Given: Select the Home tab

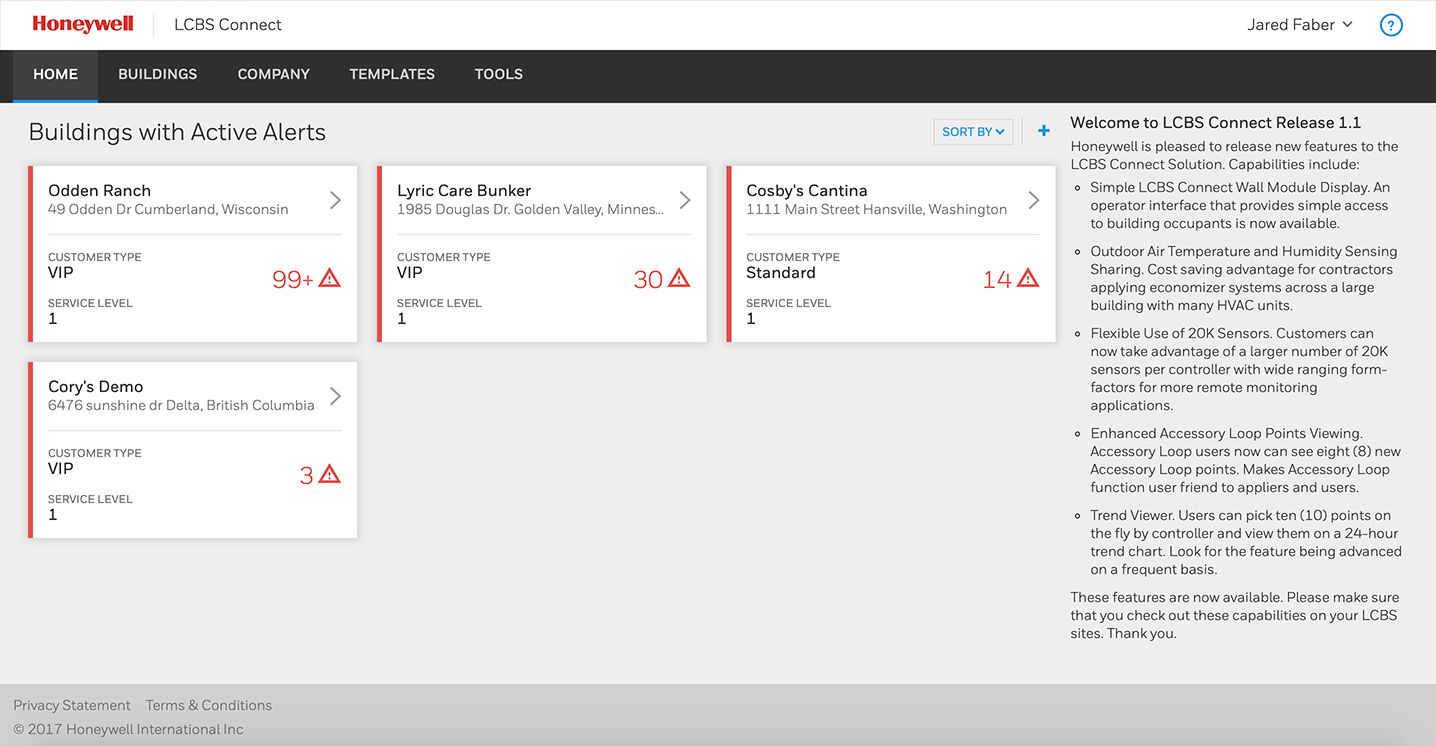Looking at the screenshot, I should (55, 75).
